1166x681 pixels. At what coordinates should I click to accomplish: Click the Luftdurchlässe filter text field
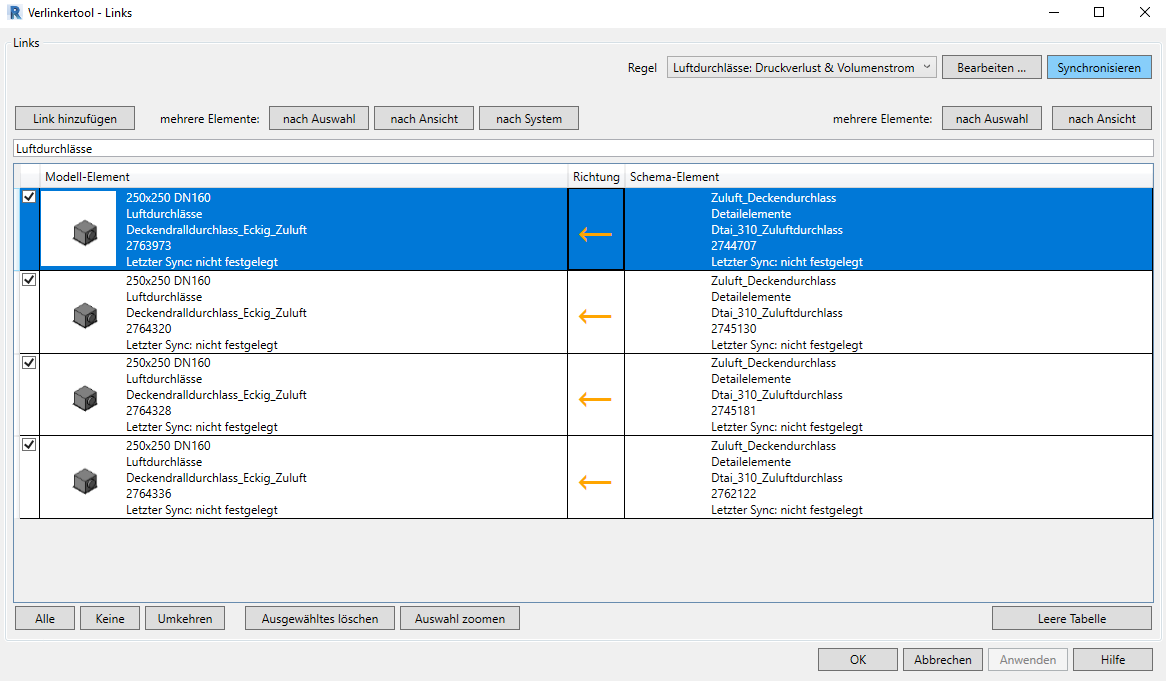[x=582, y=148]
